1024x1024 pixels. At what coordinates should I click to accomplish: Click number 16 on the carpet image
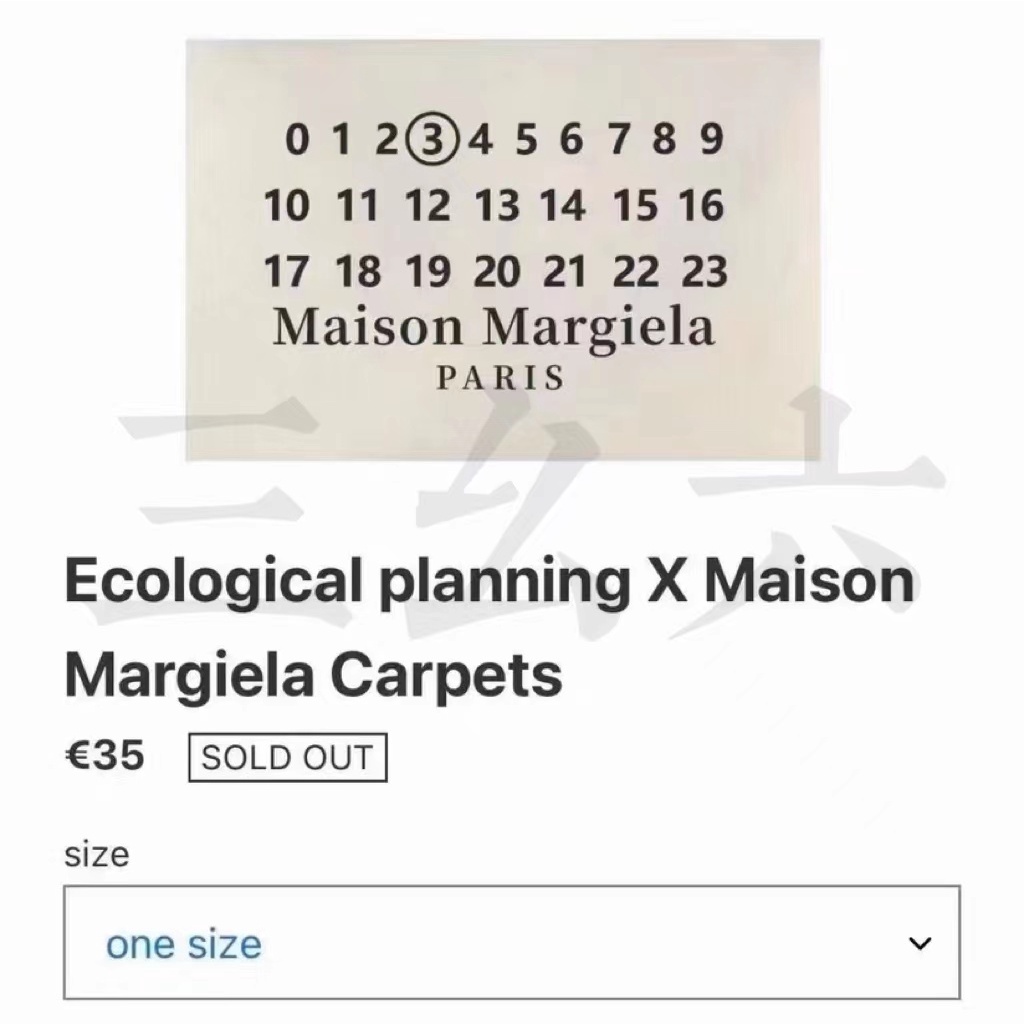701,205
